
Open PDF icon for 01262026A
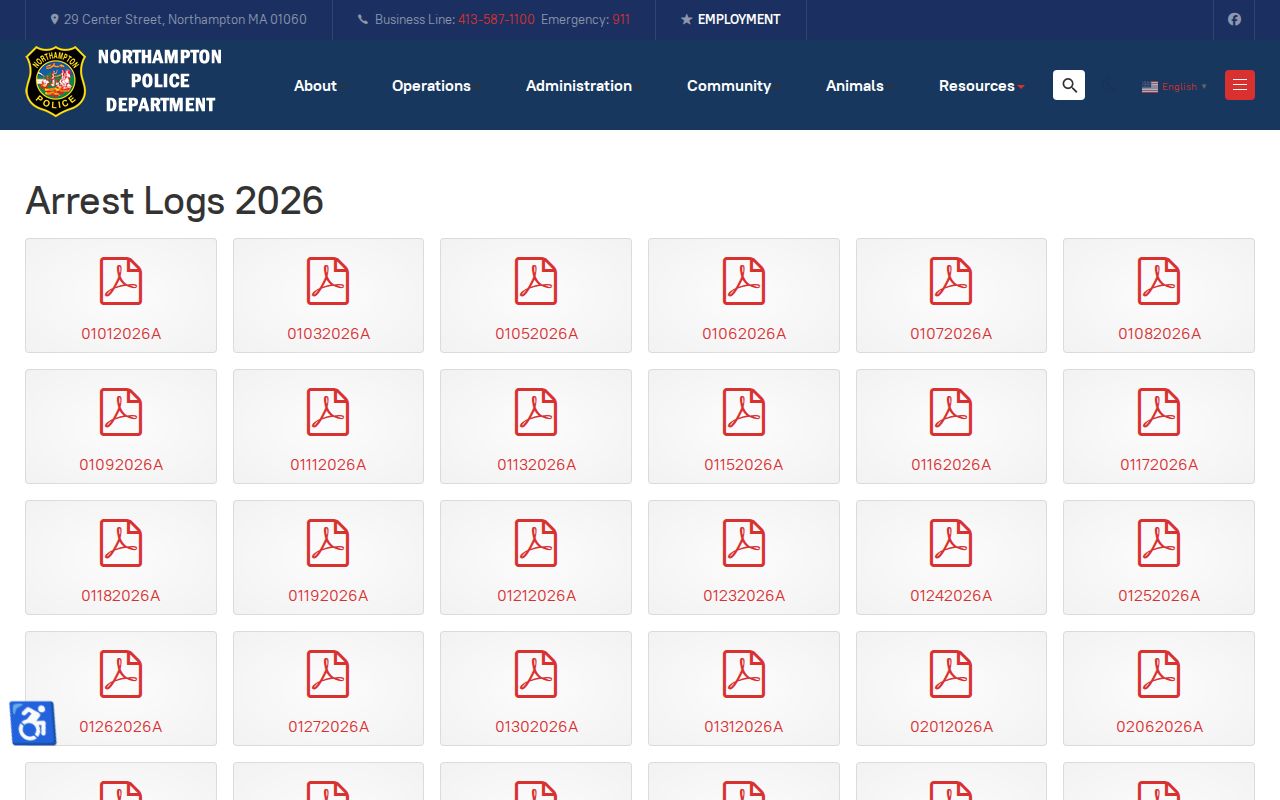[x=121, y=674]
